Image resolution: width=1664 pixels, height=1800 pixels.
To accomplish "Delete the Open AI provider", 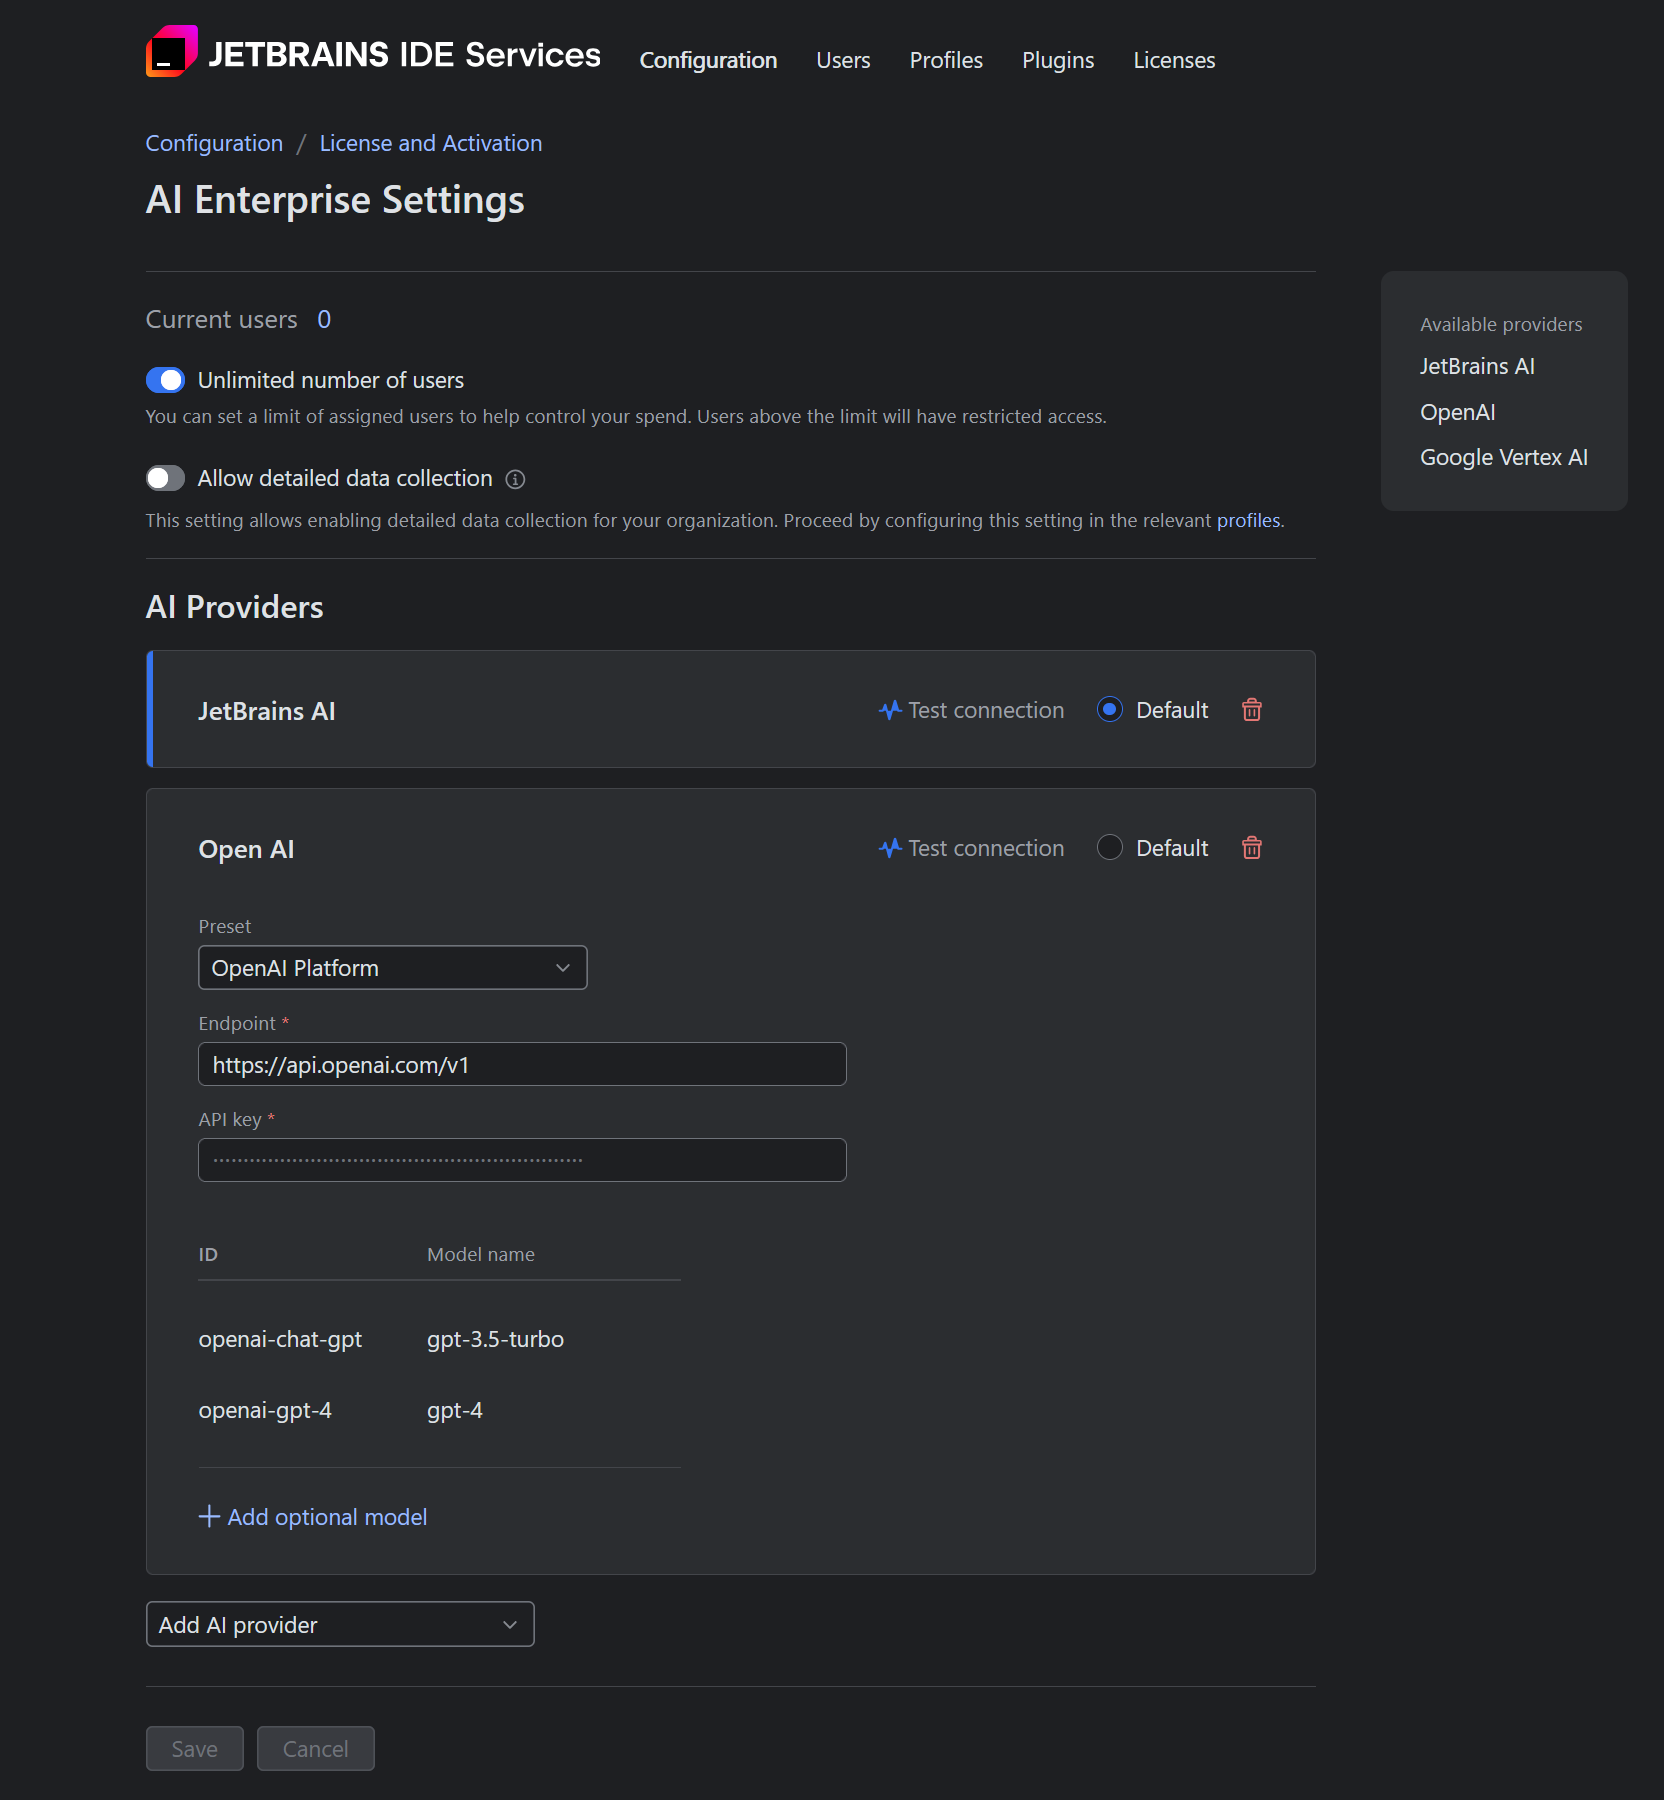I will pos(1251,848).
